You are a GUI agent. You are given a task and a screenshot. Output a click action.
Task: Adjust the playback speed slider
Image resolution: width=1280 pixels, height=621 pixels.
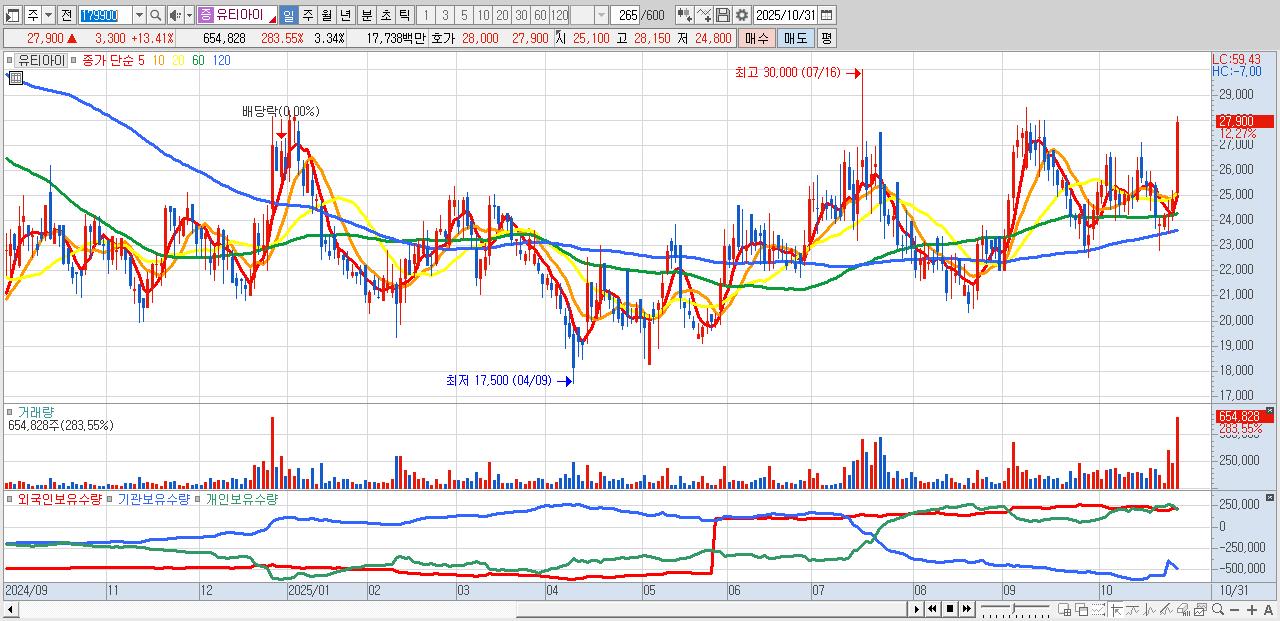(1015, 609)
